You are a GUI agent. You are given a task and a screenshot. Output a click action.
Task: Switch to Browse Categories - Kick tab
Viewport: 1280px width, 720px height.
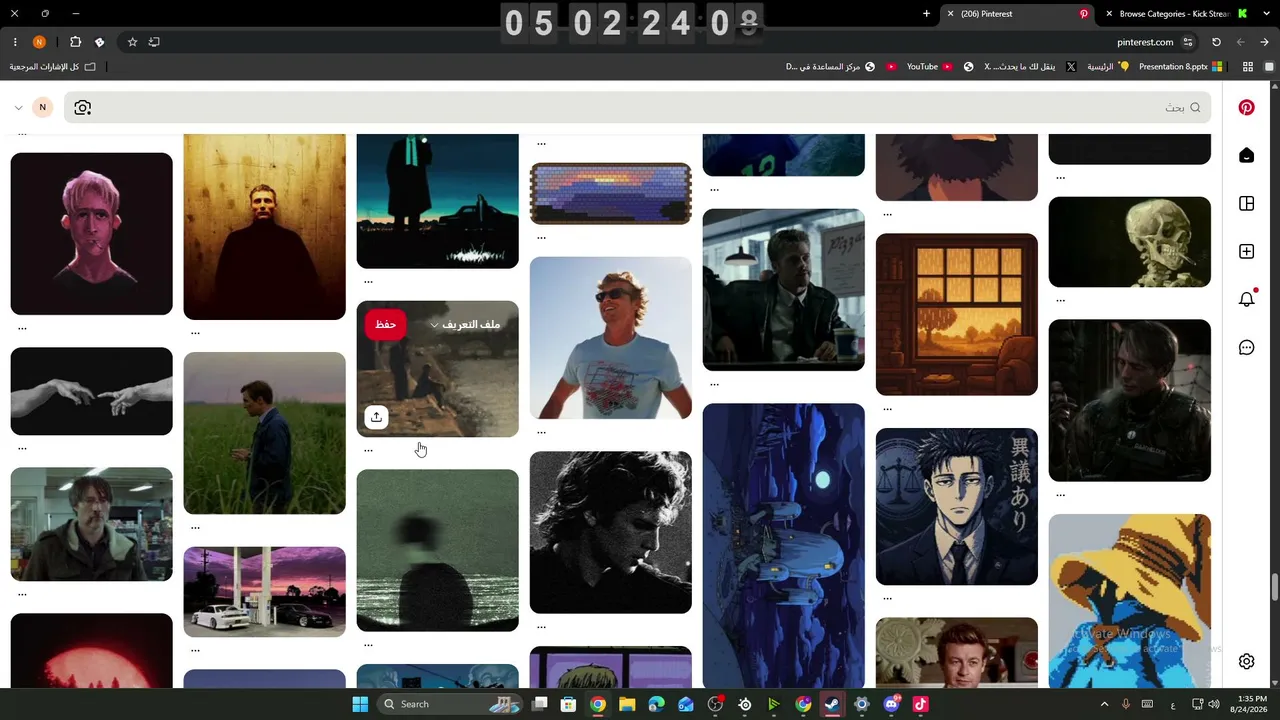(x=1176, y=14)
